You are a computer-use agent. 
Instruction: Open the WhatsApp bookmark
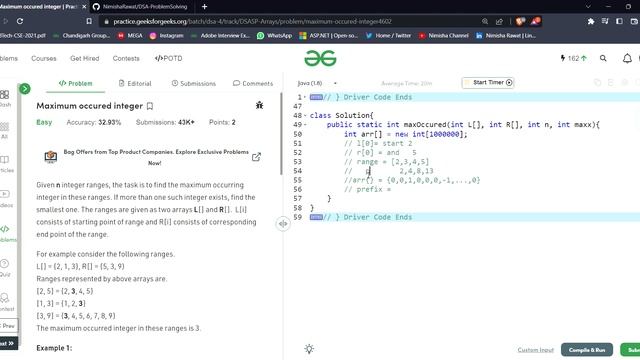click(275, 36)
